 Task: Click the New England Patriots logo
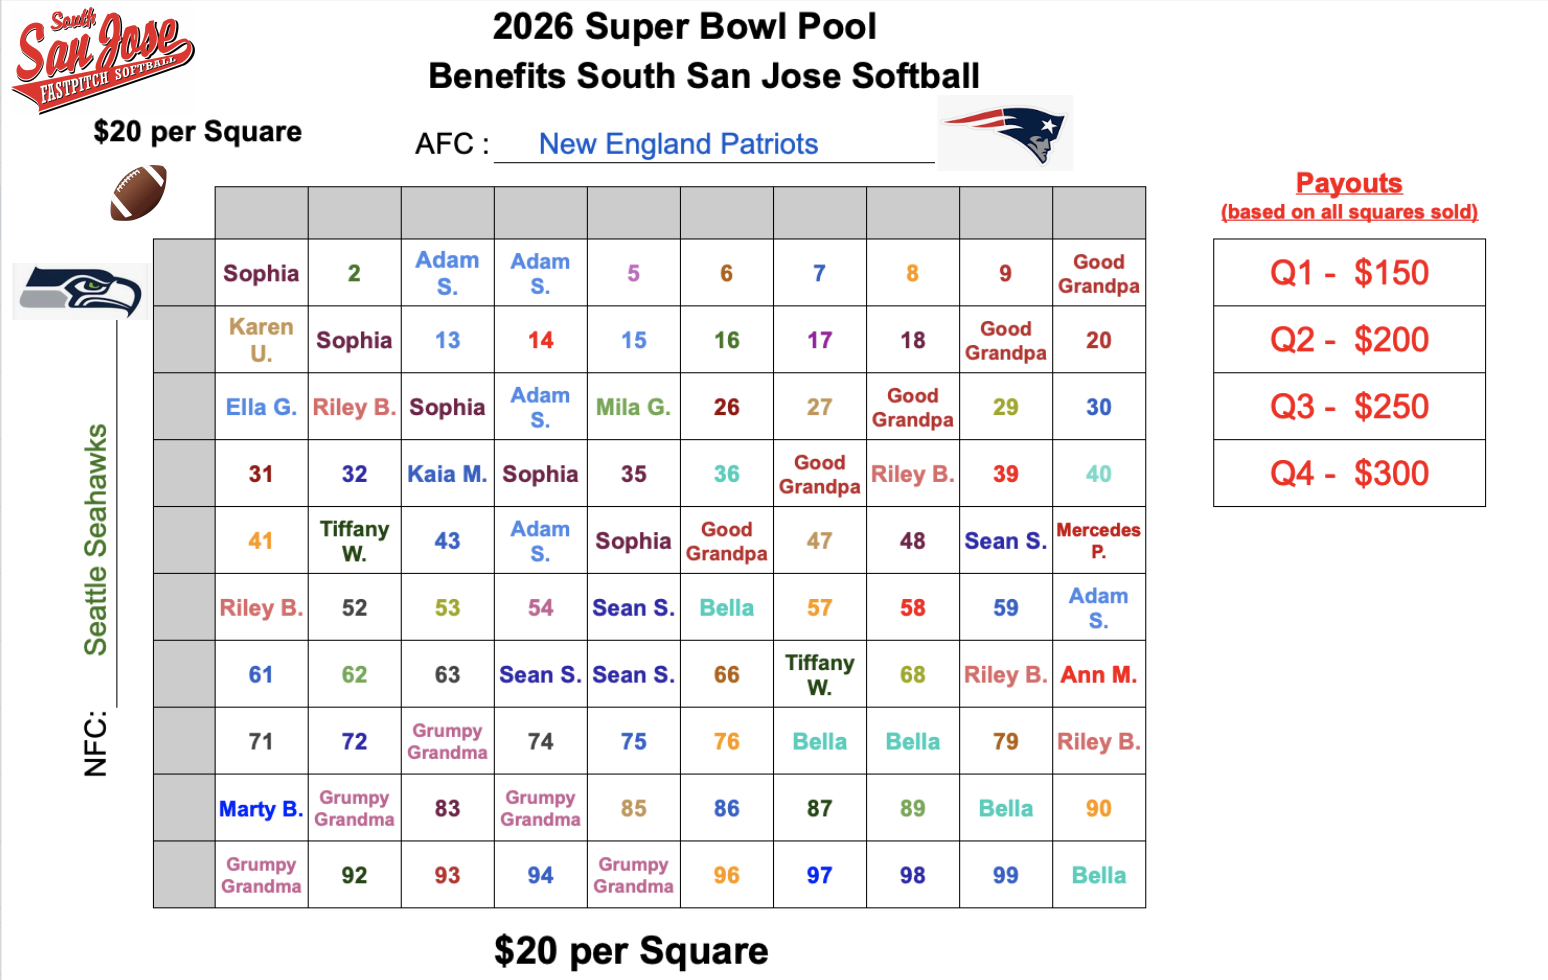1005,134
